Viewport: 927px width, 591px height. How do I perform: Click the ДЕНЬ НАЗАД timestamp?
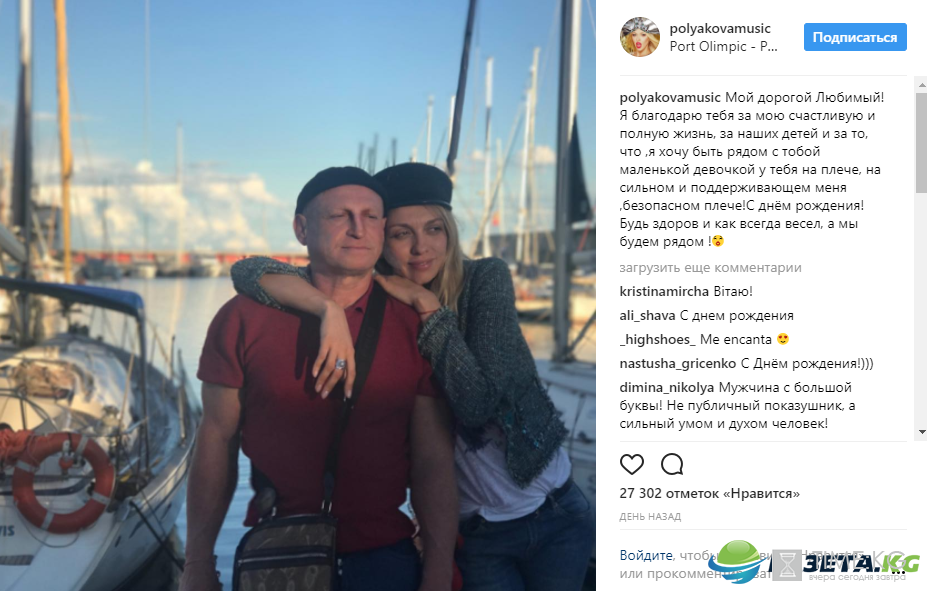point(650,517)
